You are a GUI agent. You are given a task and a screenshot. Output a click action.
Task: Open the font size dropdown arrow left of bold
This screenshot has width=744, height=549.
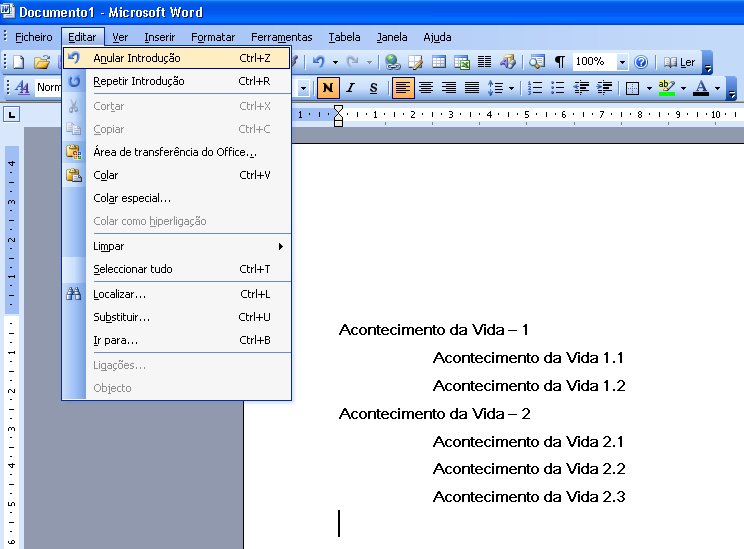(303, 88)
